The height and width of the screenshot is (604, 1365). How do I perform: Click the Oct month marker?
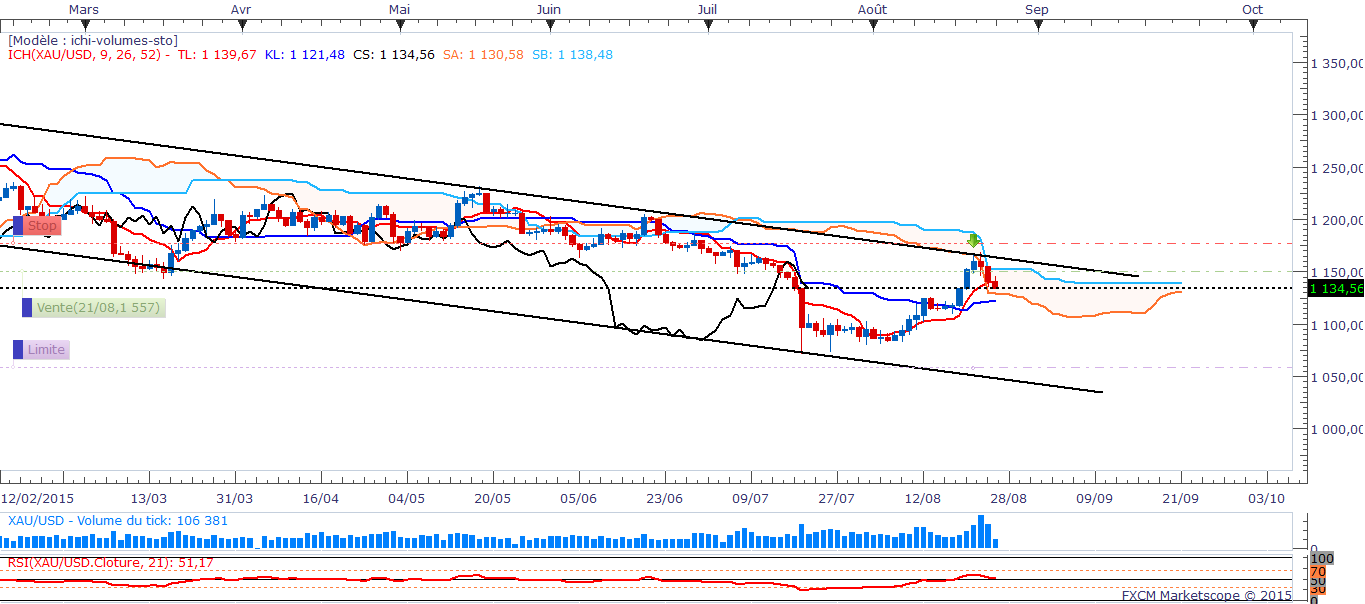point(1252,9)
